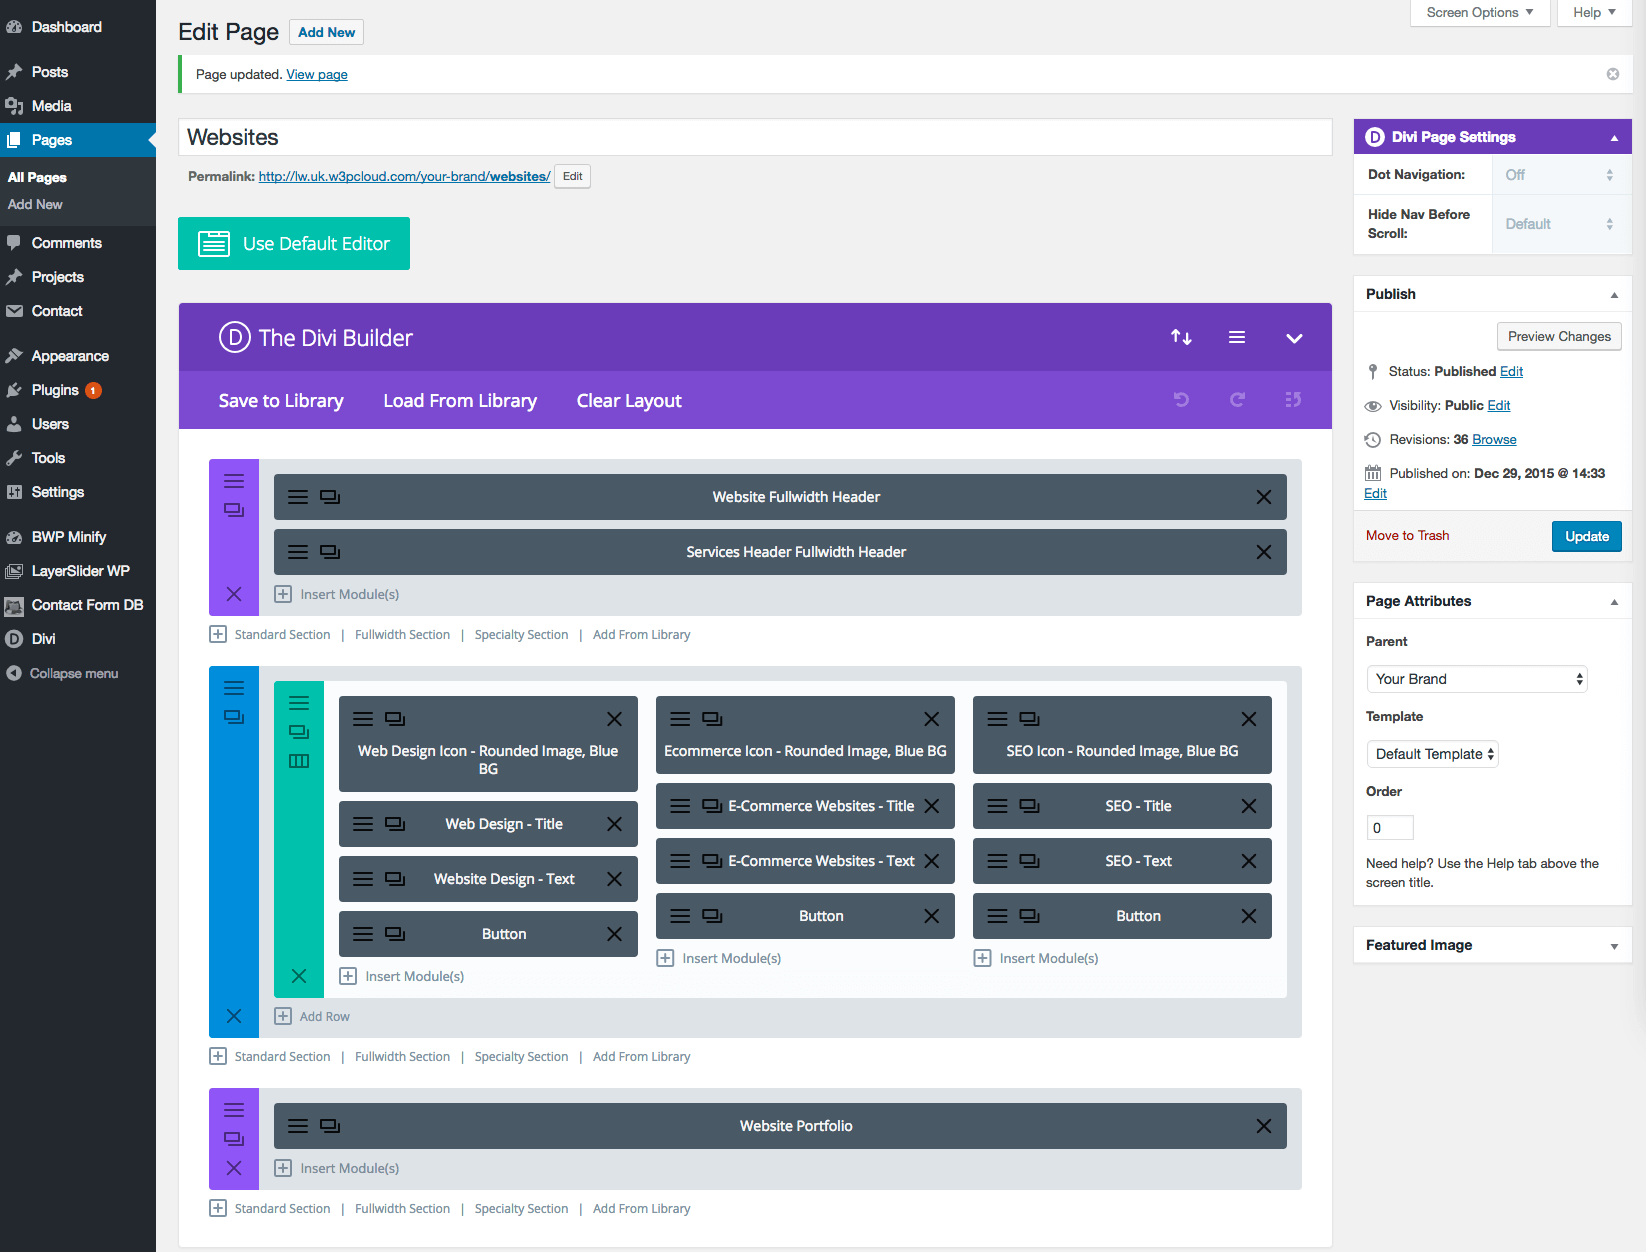
Task: Clone the Website Portfolio module
Action: pos(330,1126)
